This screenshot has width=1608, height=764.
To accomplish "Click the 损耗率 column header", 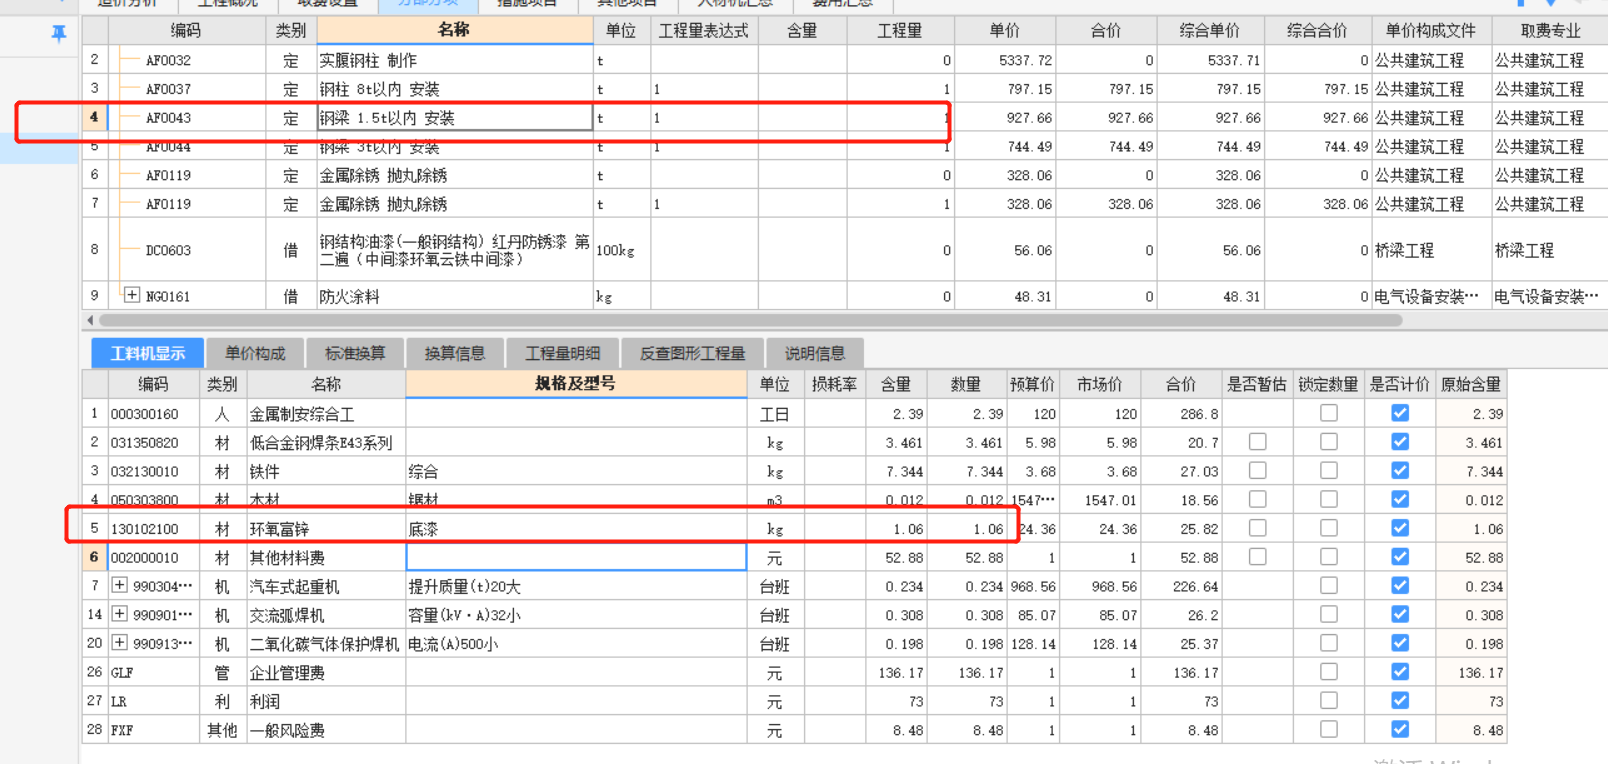I will (834, 384).
